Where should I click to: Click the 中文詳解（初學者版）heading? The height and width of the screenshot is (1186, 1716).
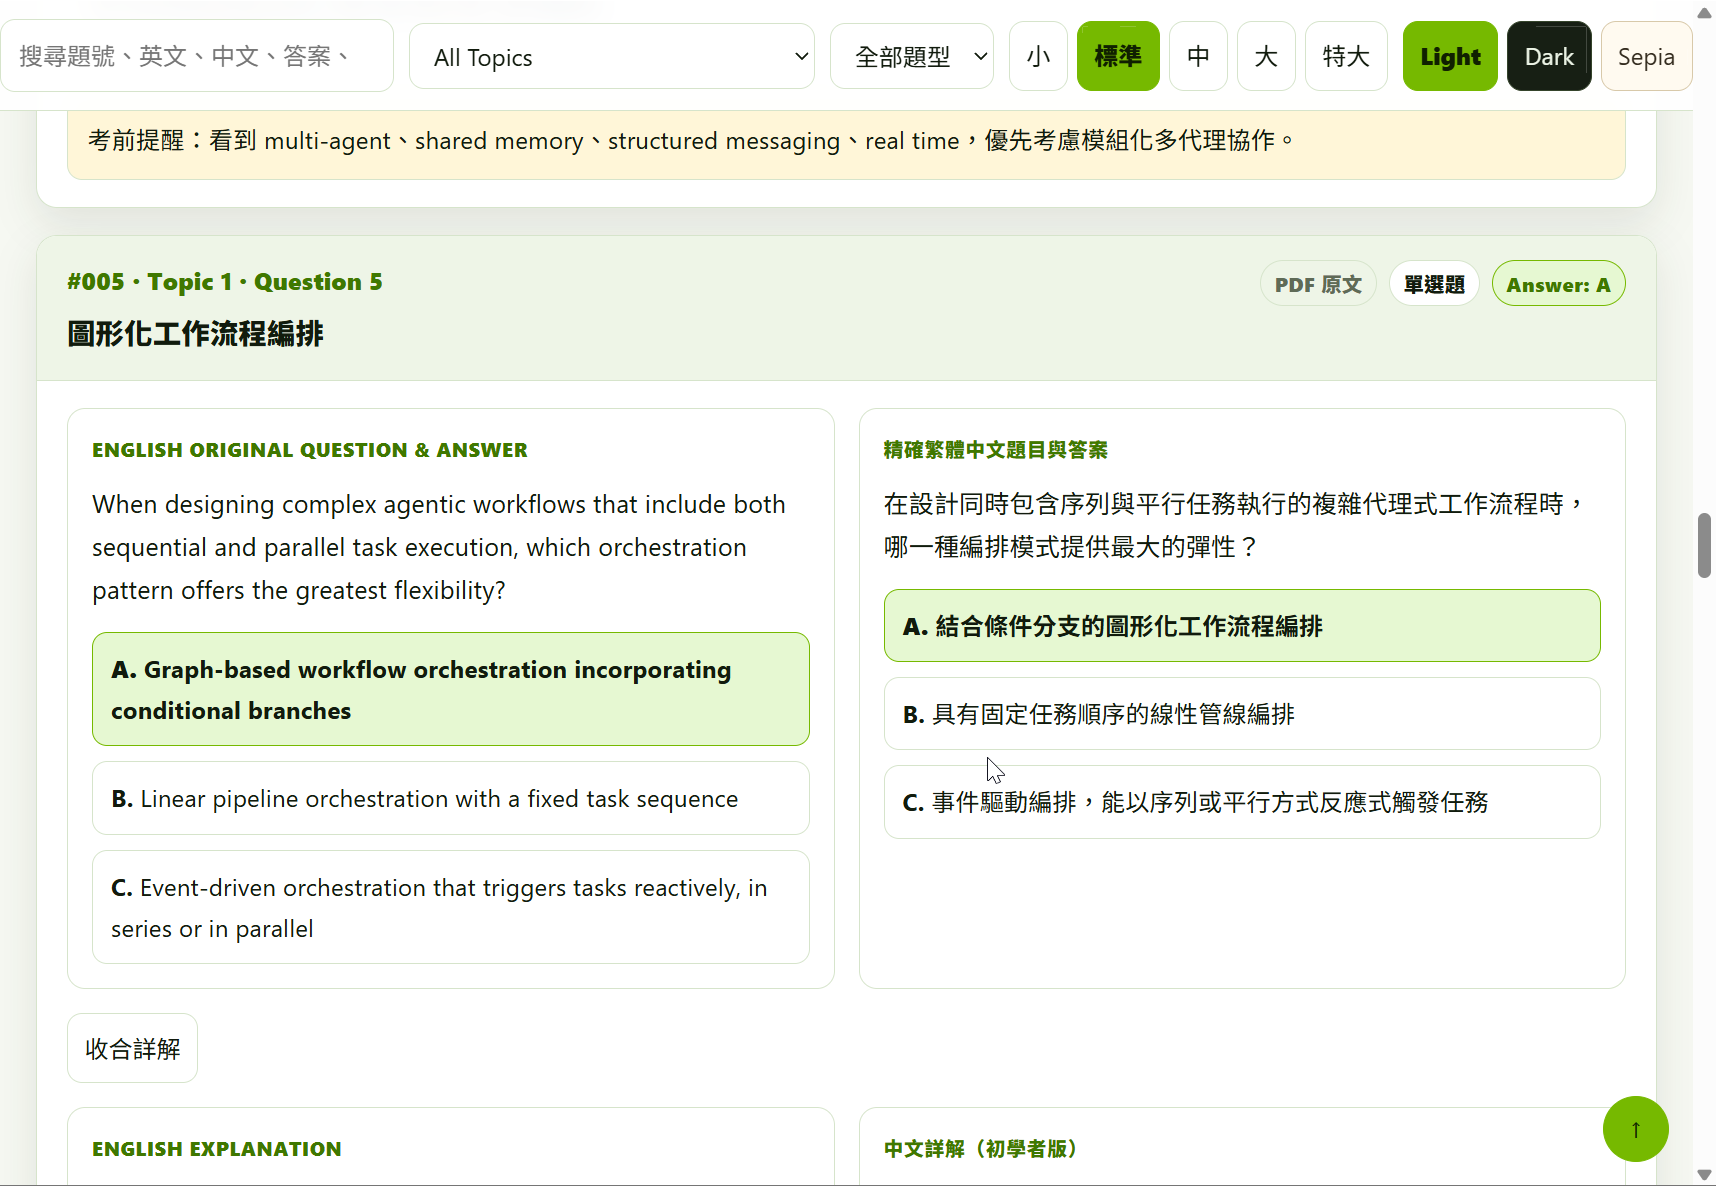(x=981, y=1149)
